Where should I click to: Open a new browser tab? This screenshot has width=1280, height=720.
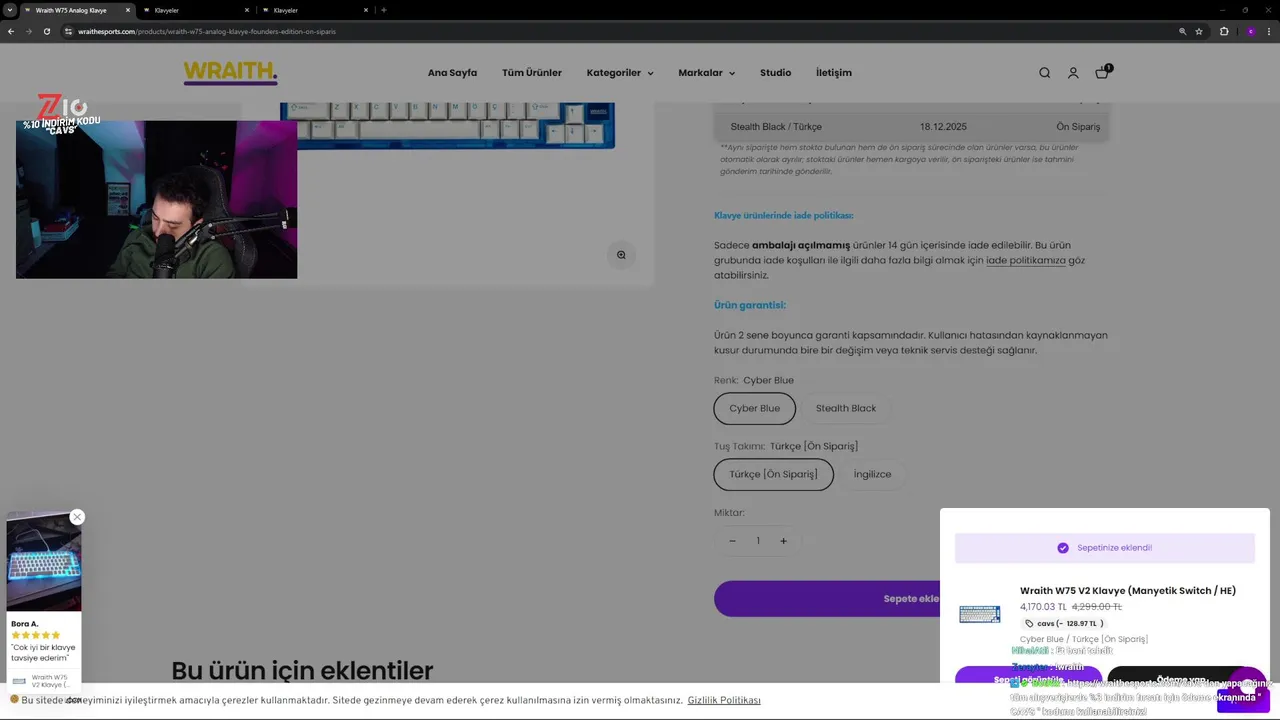click(x=384, y=10)
